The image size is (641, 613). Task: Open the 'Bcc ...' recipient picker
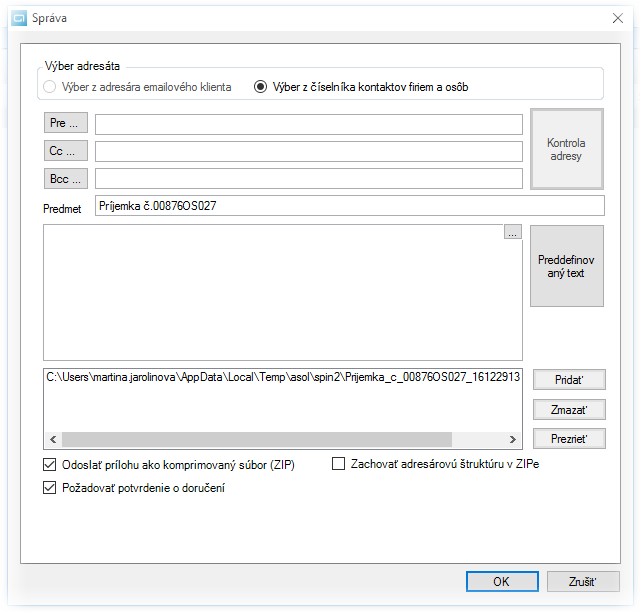click(65, 178)
